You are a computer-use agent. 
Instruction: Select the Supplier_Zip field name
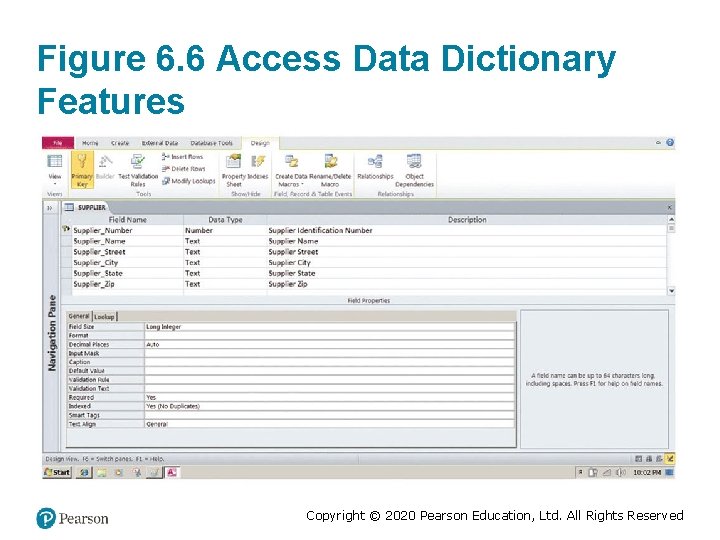tap(128, 284)
